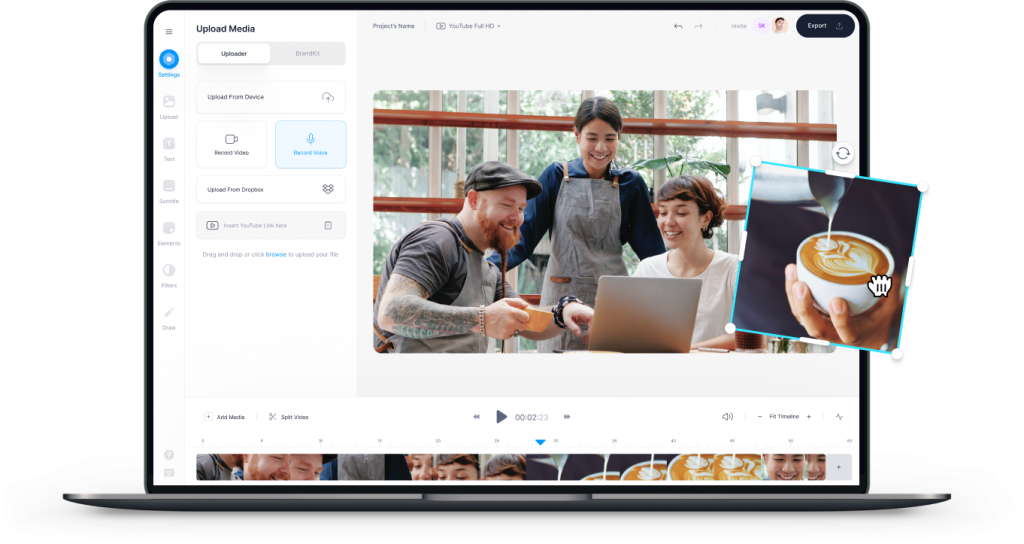
Task: Click the redo arrow
Action: tap(698, 26)
